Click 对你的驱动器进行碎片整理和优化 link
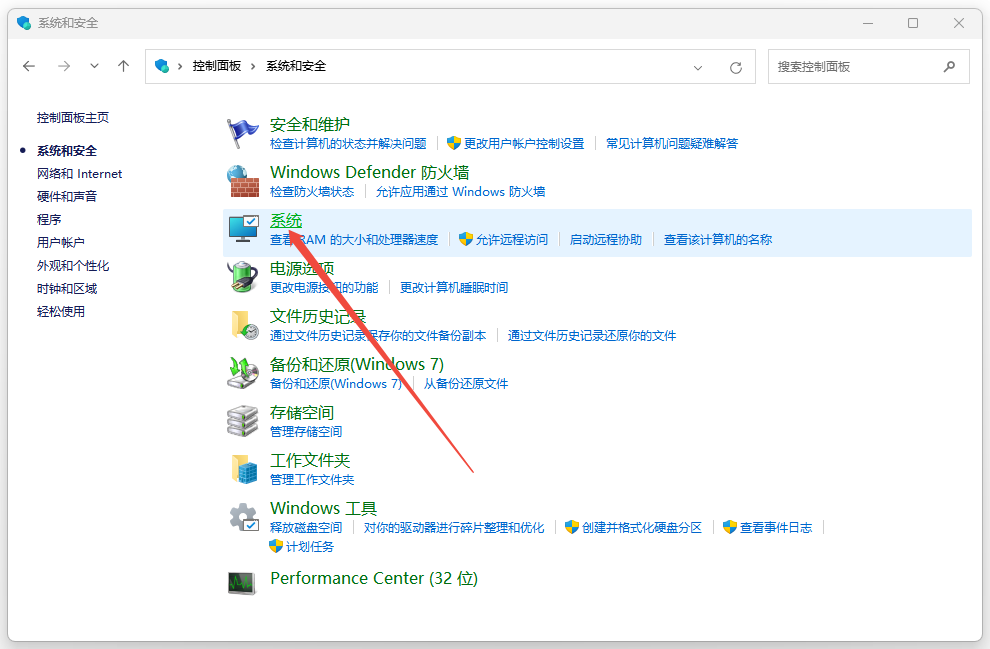The image size is (990, 649). 453,528
